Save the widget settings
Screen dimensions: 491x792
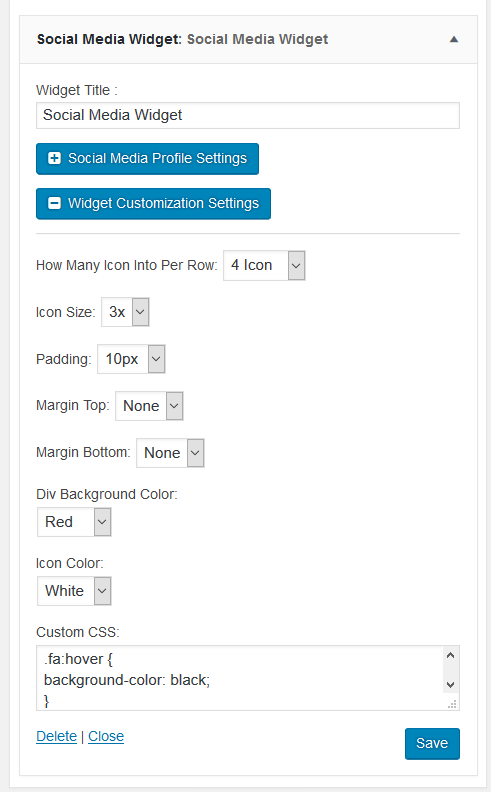pyautogui.click(x=432, y=744)
